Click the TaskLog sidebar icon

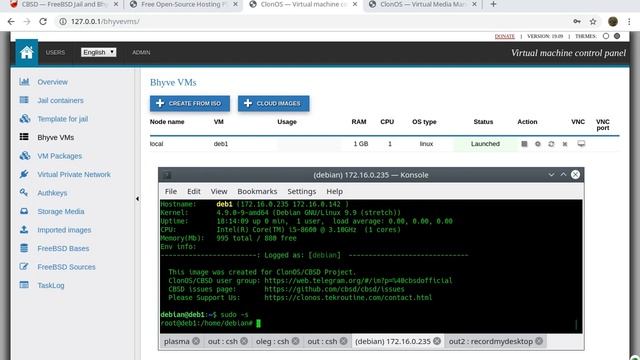[x=24, y=285]
